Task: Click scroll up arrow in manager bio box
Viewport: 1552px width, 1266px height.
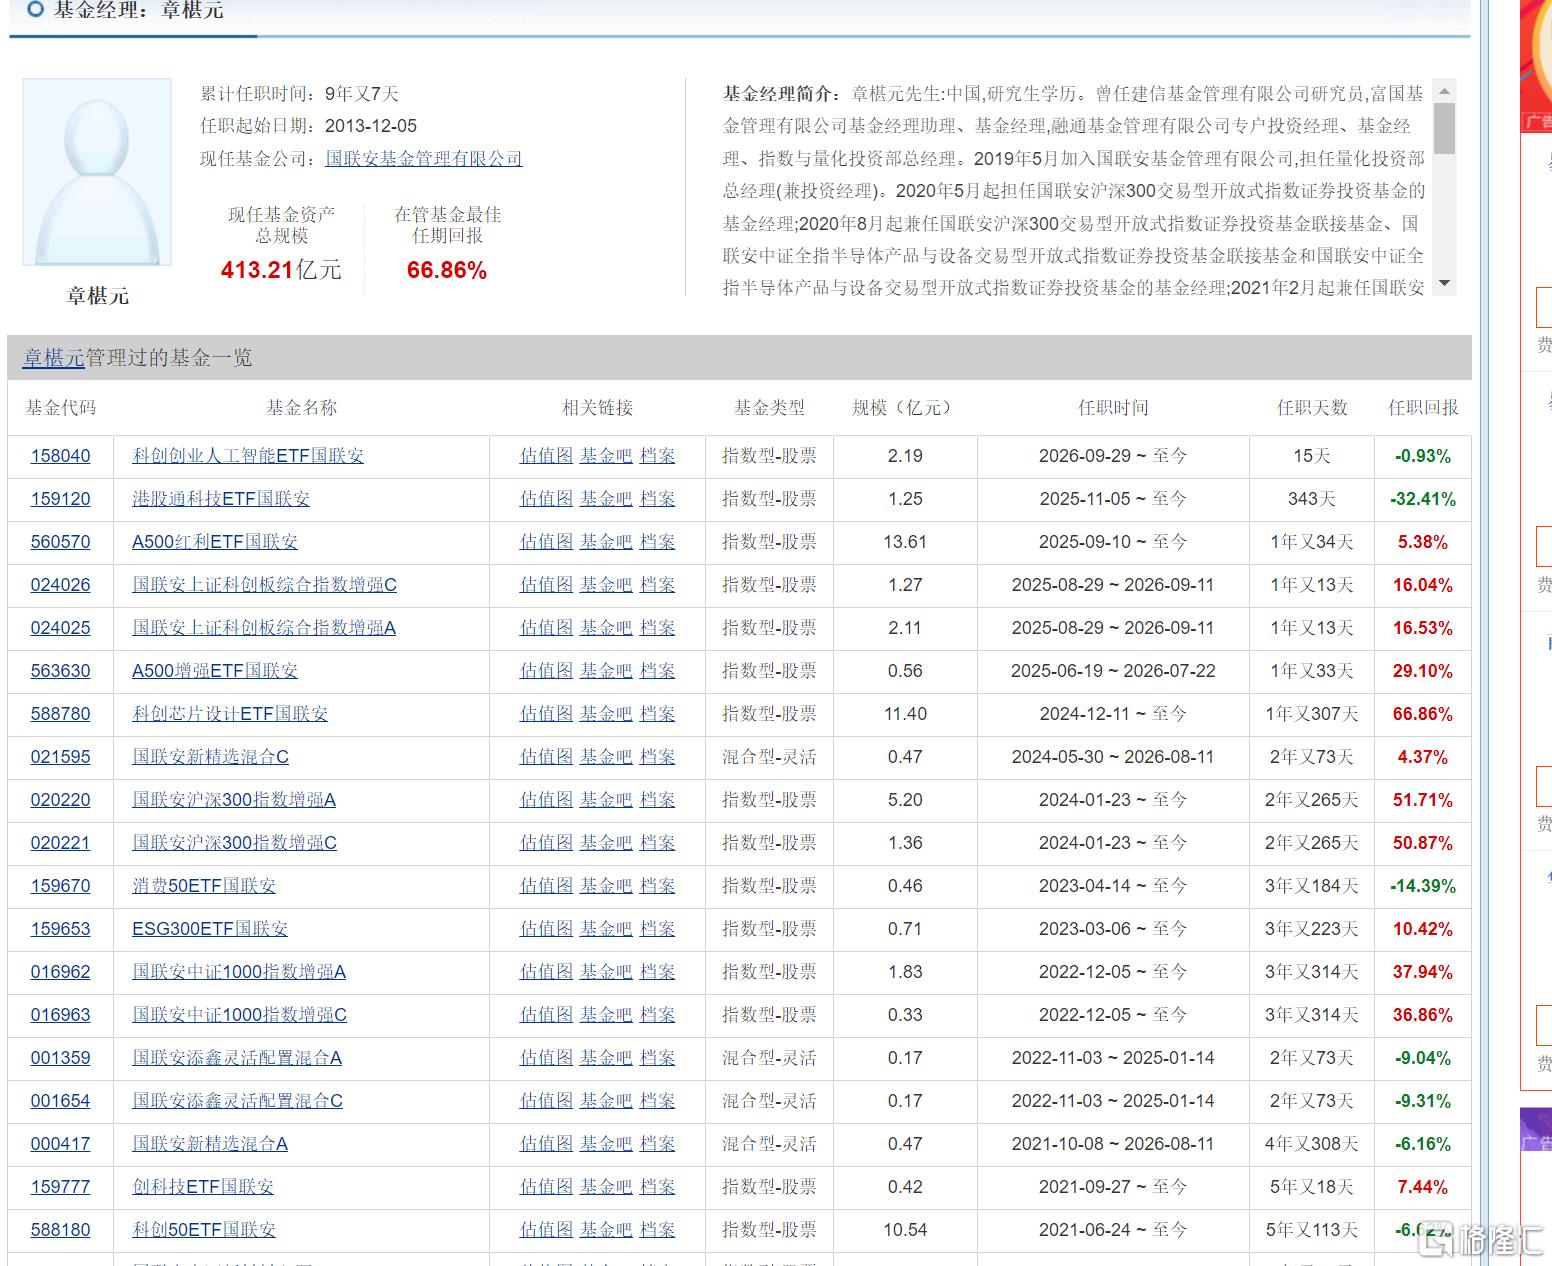Action: coord(1444,91)
